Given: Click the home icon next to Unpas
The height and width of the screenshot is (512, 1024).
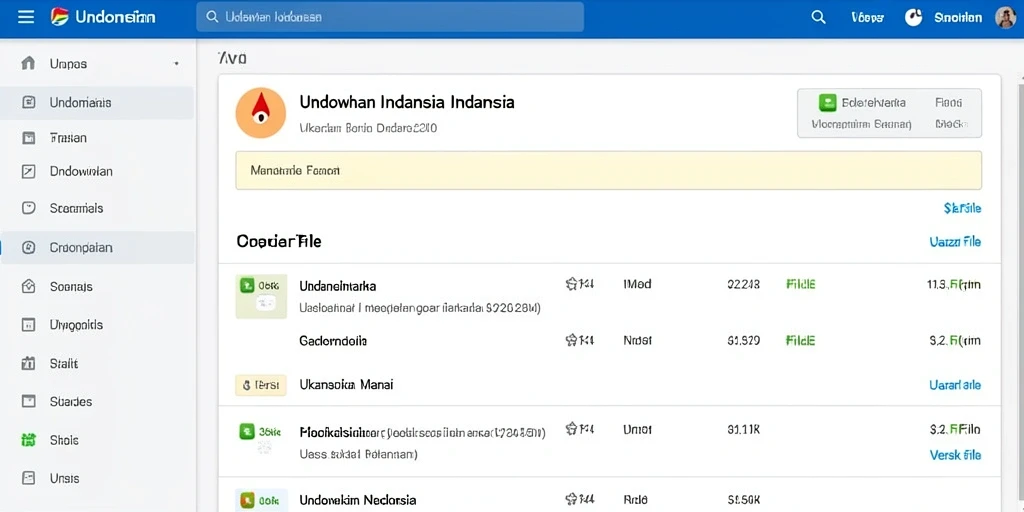Looking at the screenshot, I should point(28,63).
